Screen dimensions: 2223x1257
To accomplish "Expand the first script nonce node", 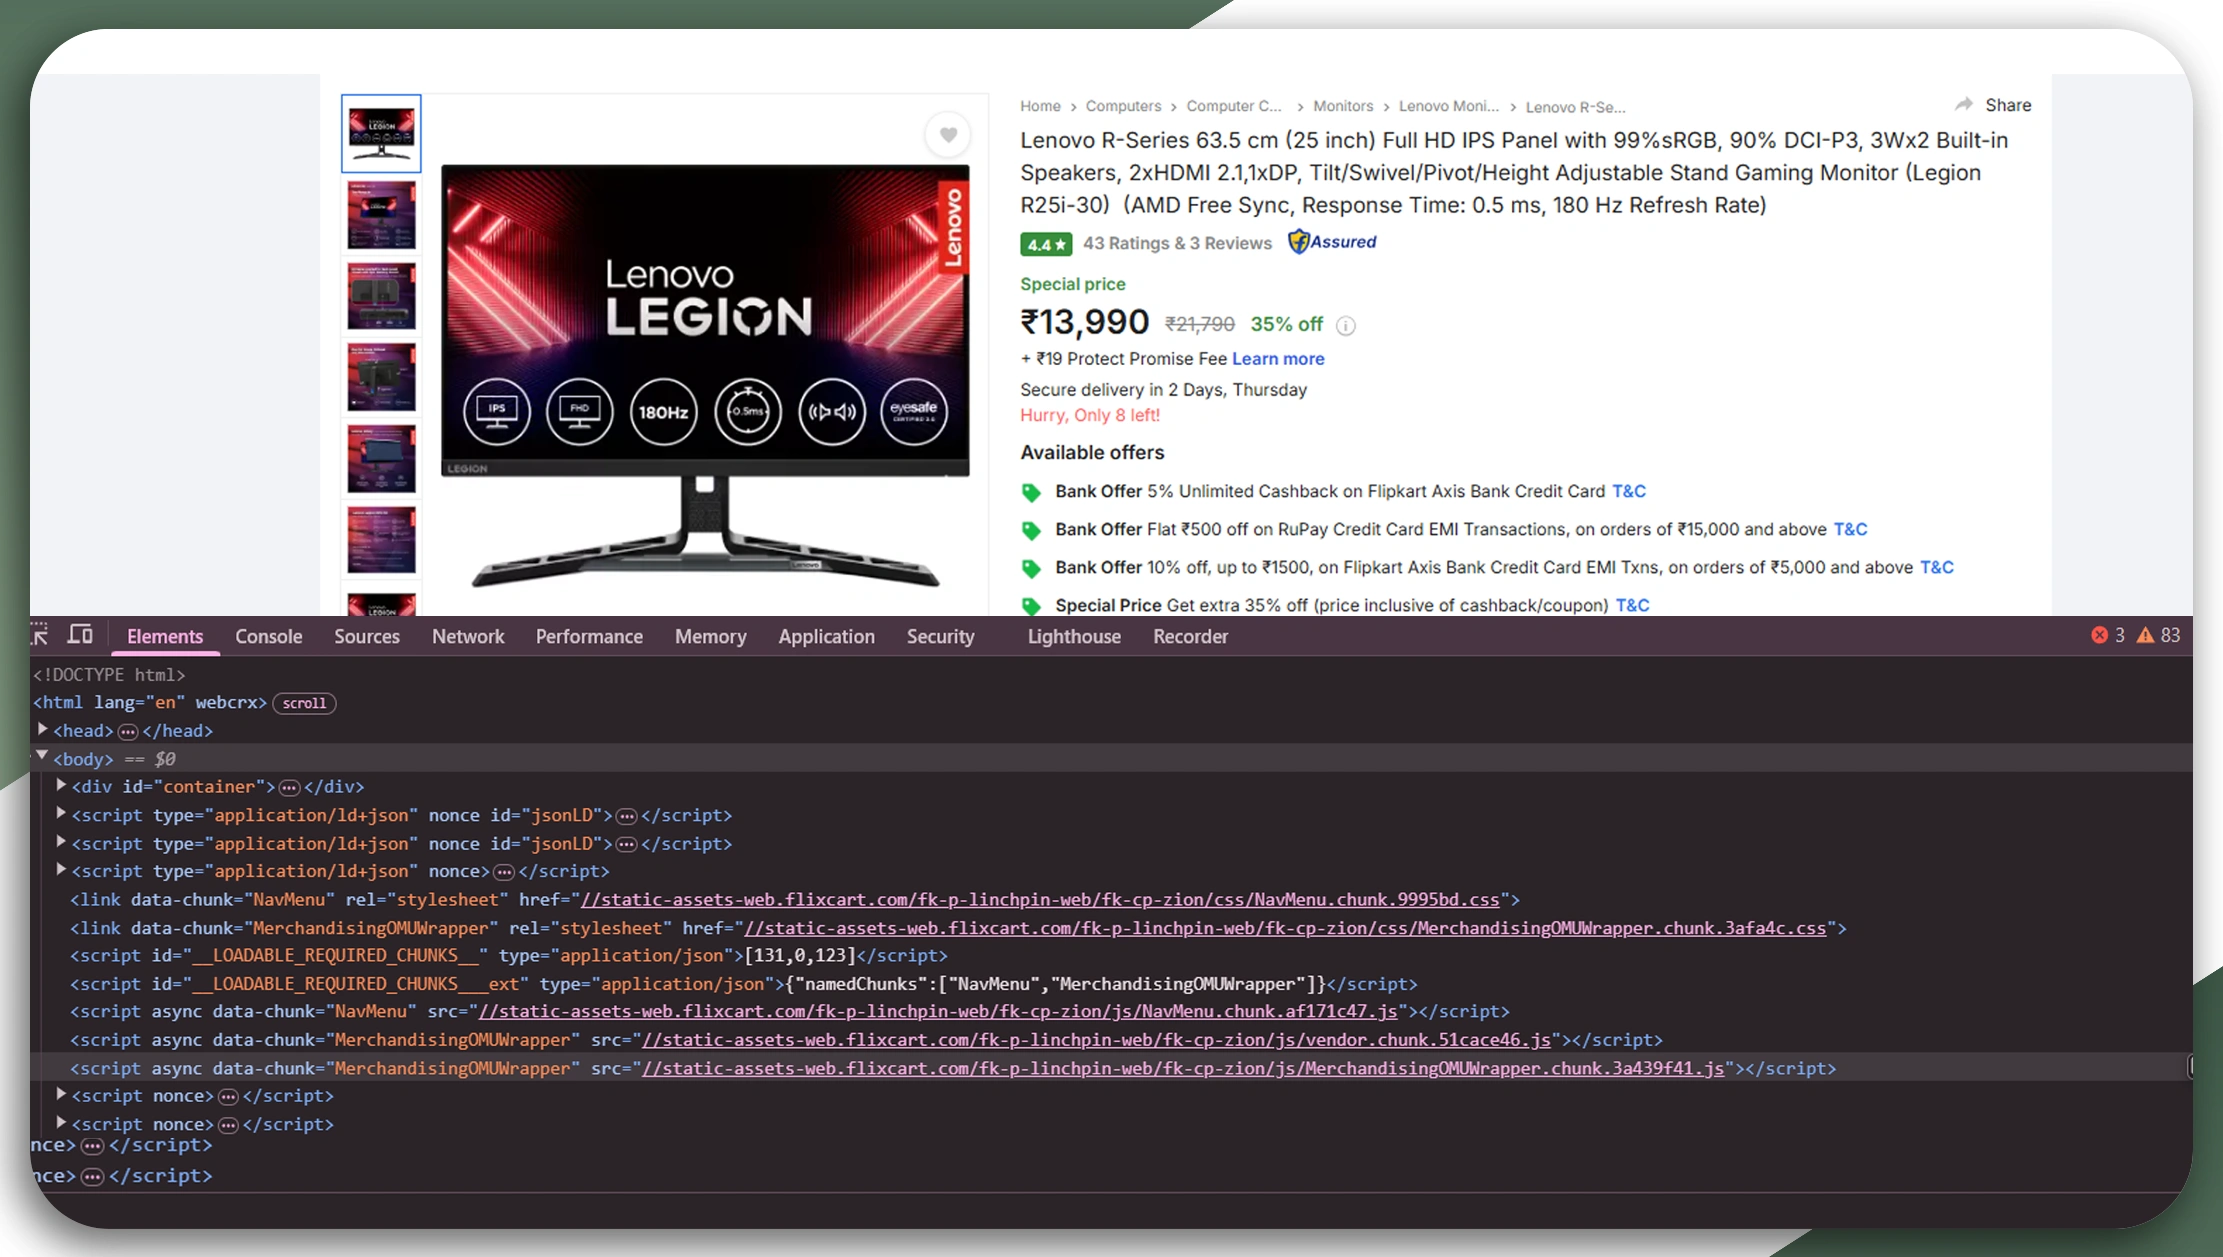I will tap(61, 1095).
